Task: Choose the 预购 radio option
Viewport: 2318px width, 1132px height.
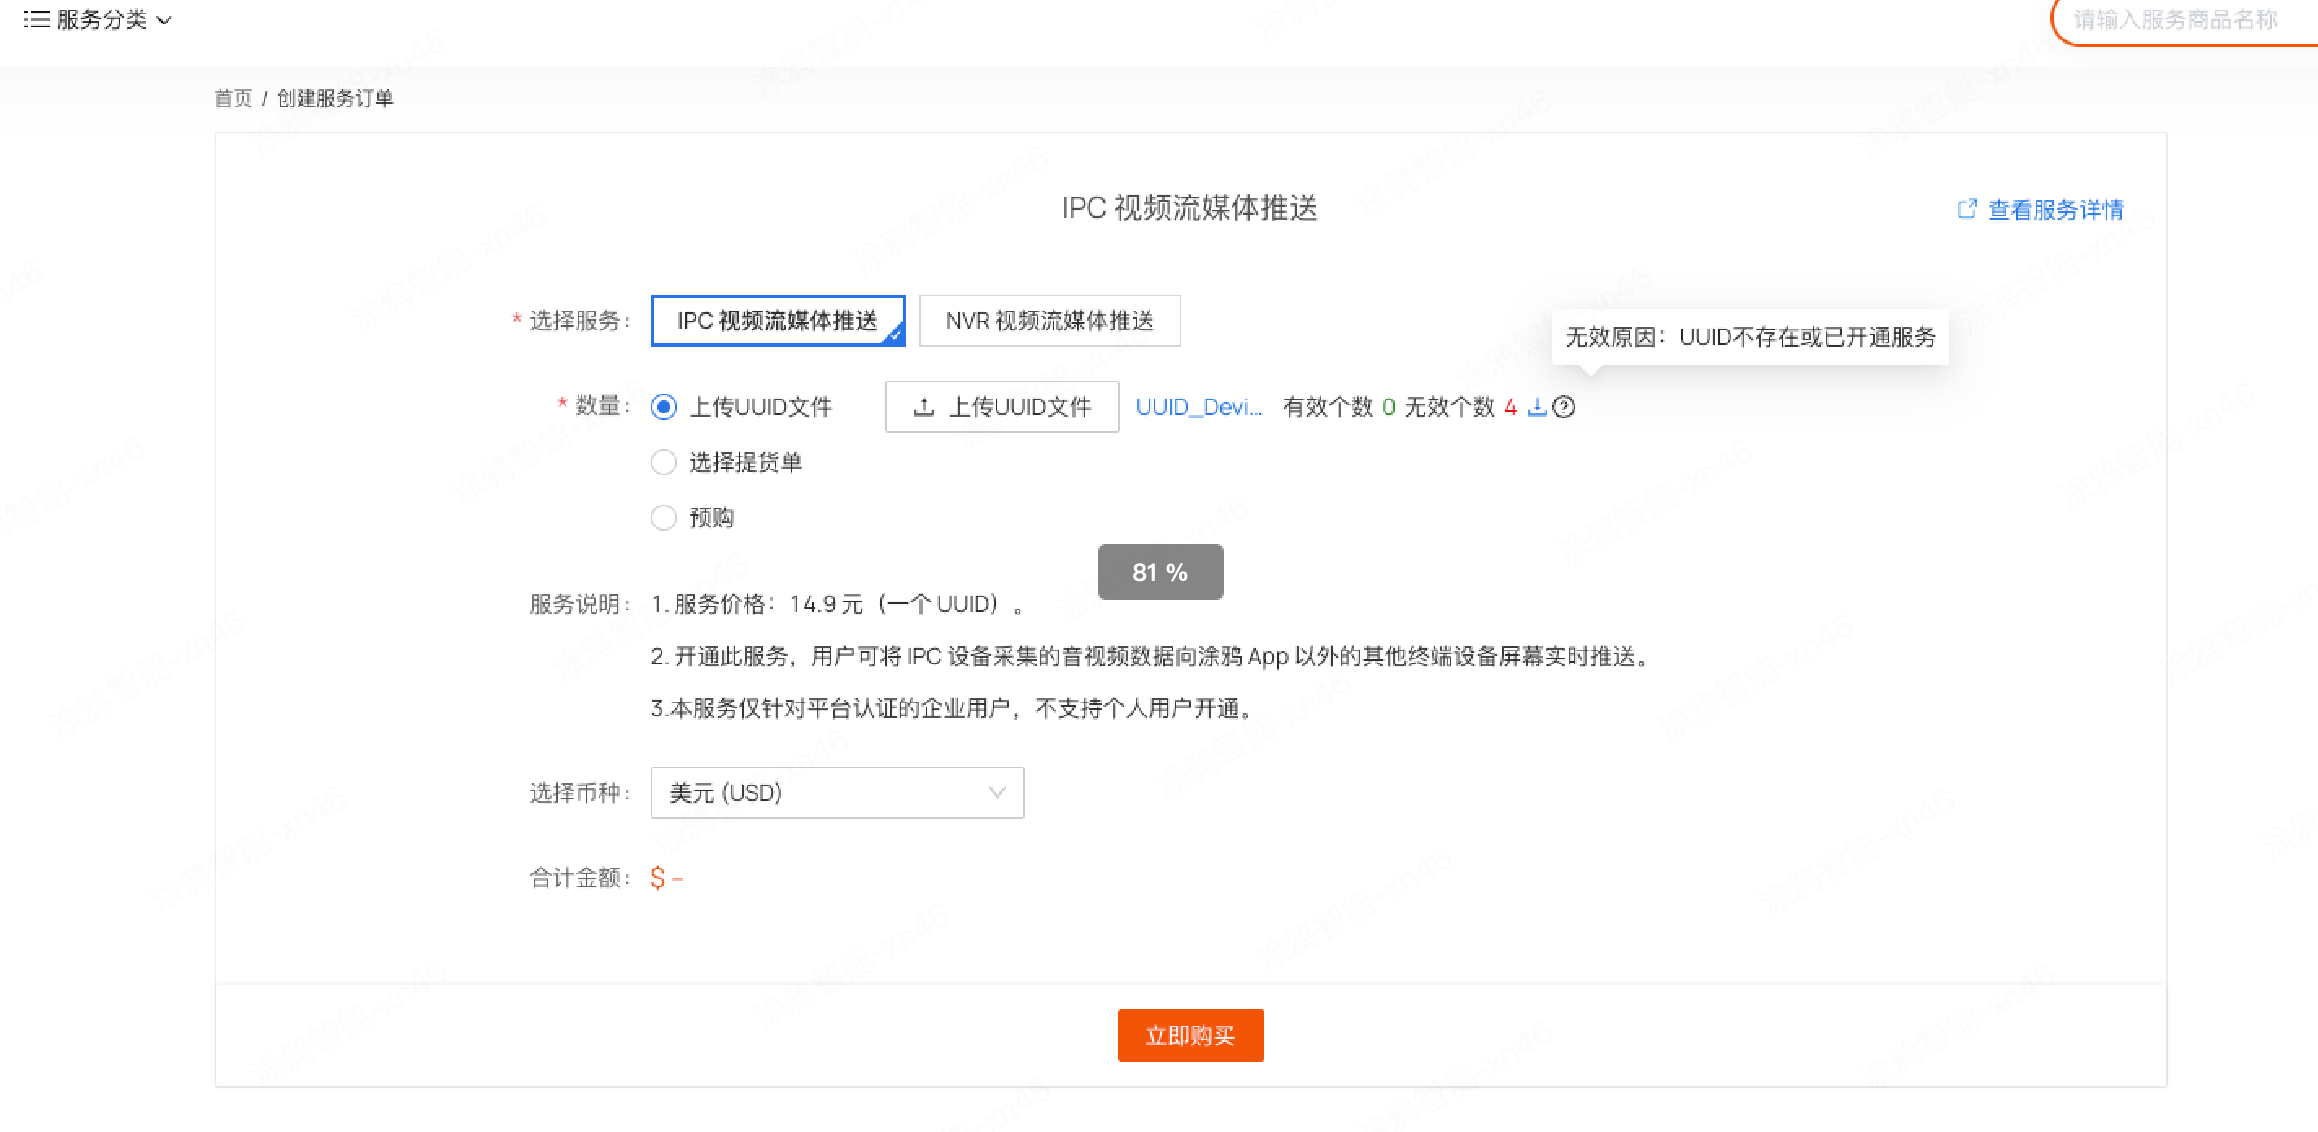Action: pyautogui.click(x=664, y=517)
